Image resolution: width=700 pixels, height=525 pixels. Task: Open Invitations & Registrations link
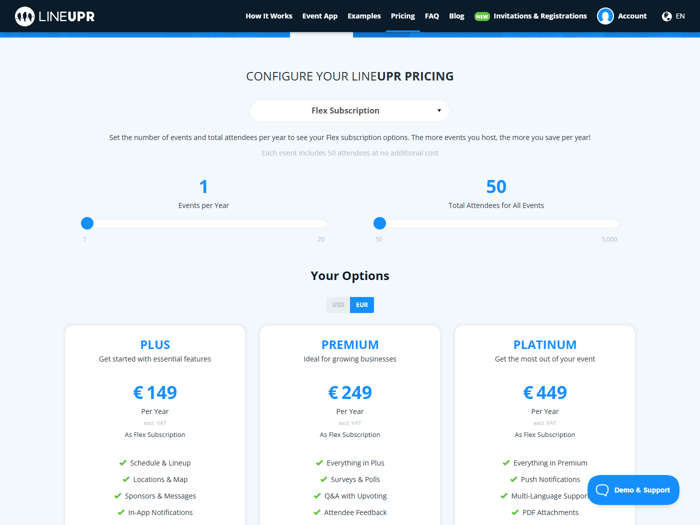click(x=540, y=16)
